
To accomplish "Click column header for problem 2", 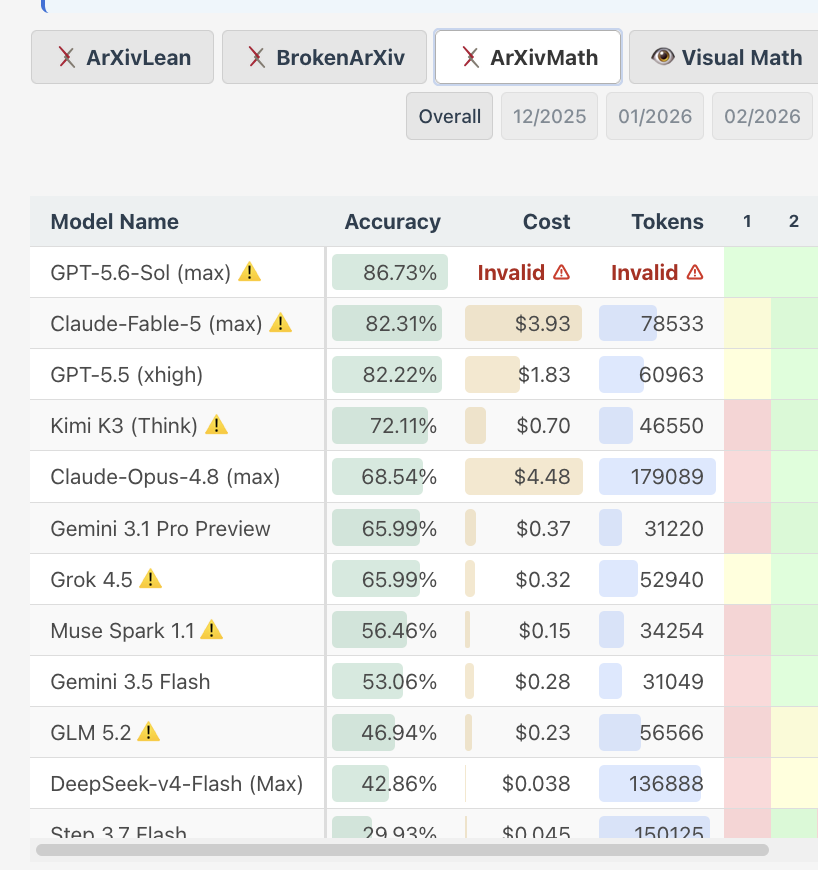I will click(794, 221).
